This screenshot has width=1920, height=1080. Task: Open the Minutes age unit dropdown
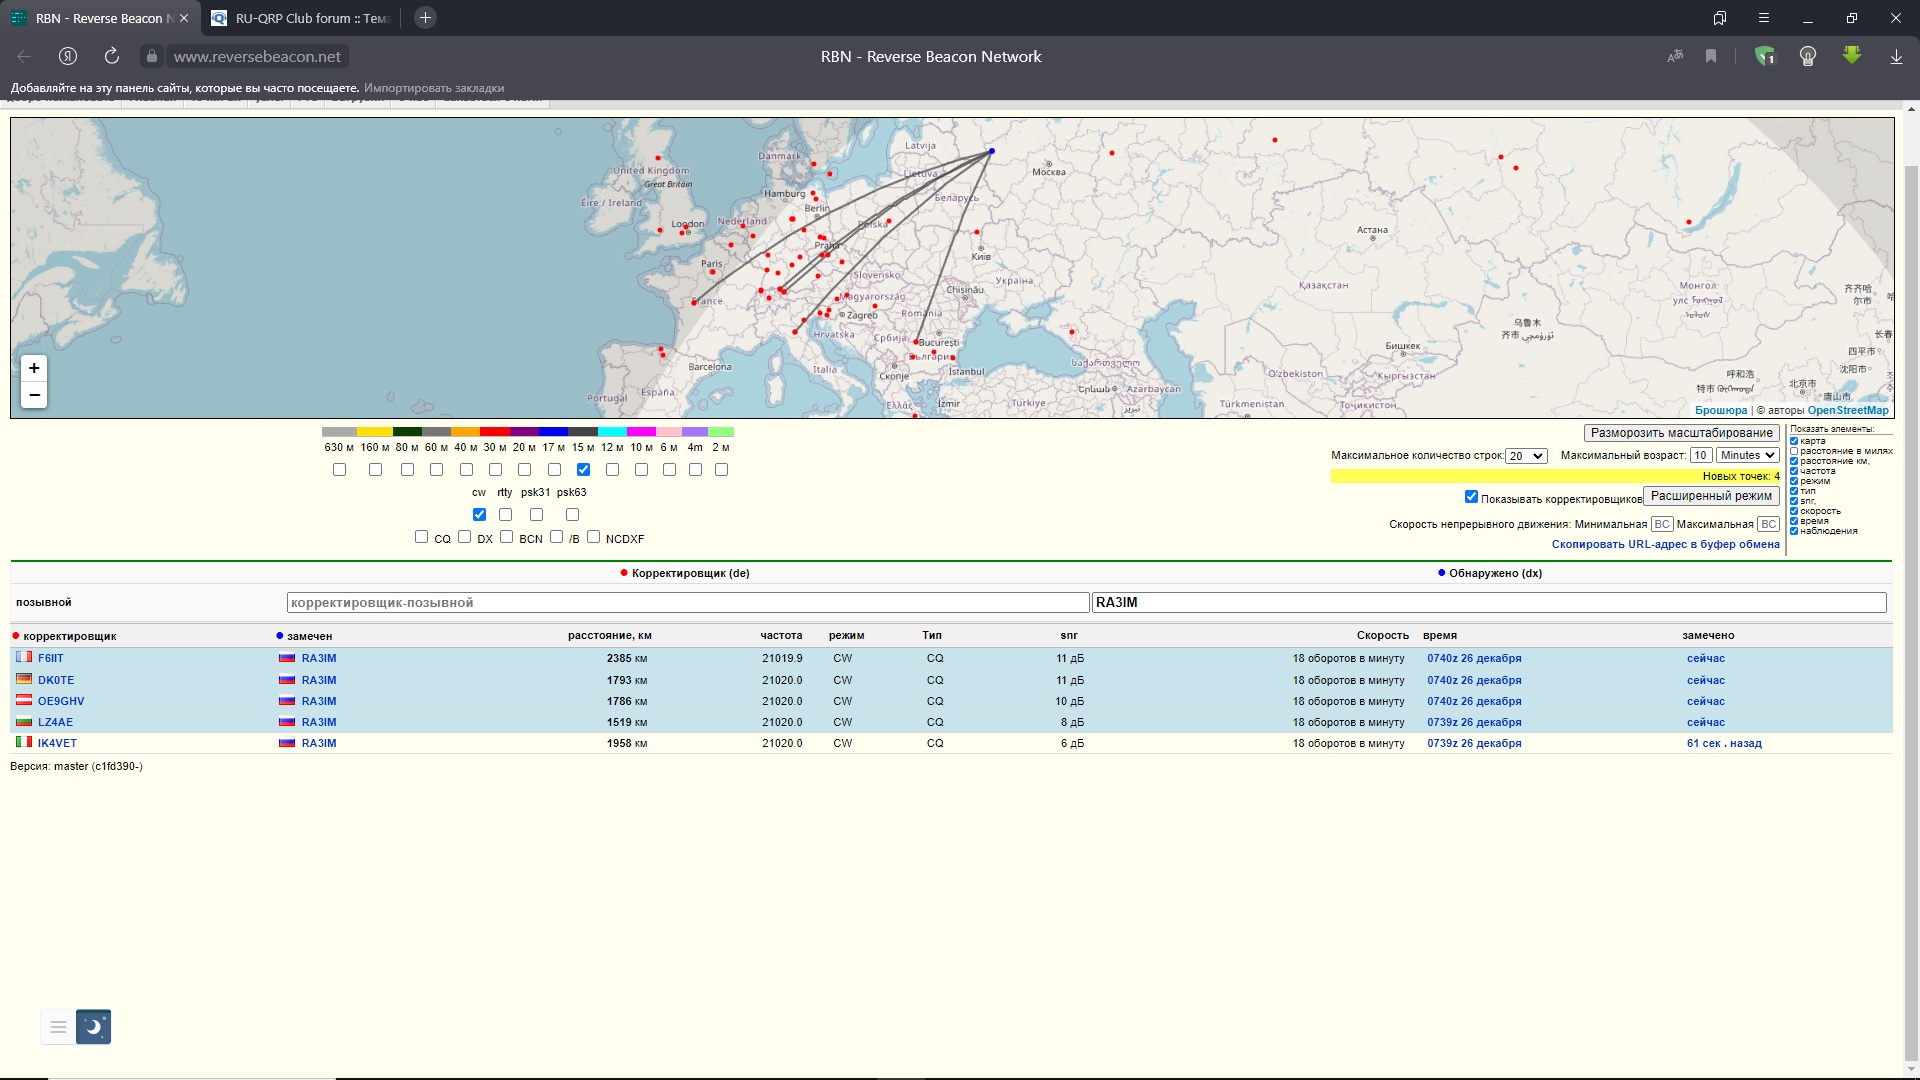click(x=1747, y=455)
